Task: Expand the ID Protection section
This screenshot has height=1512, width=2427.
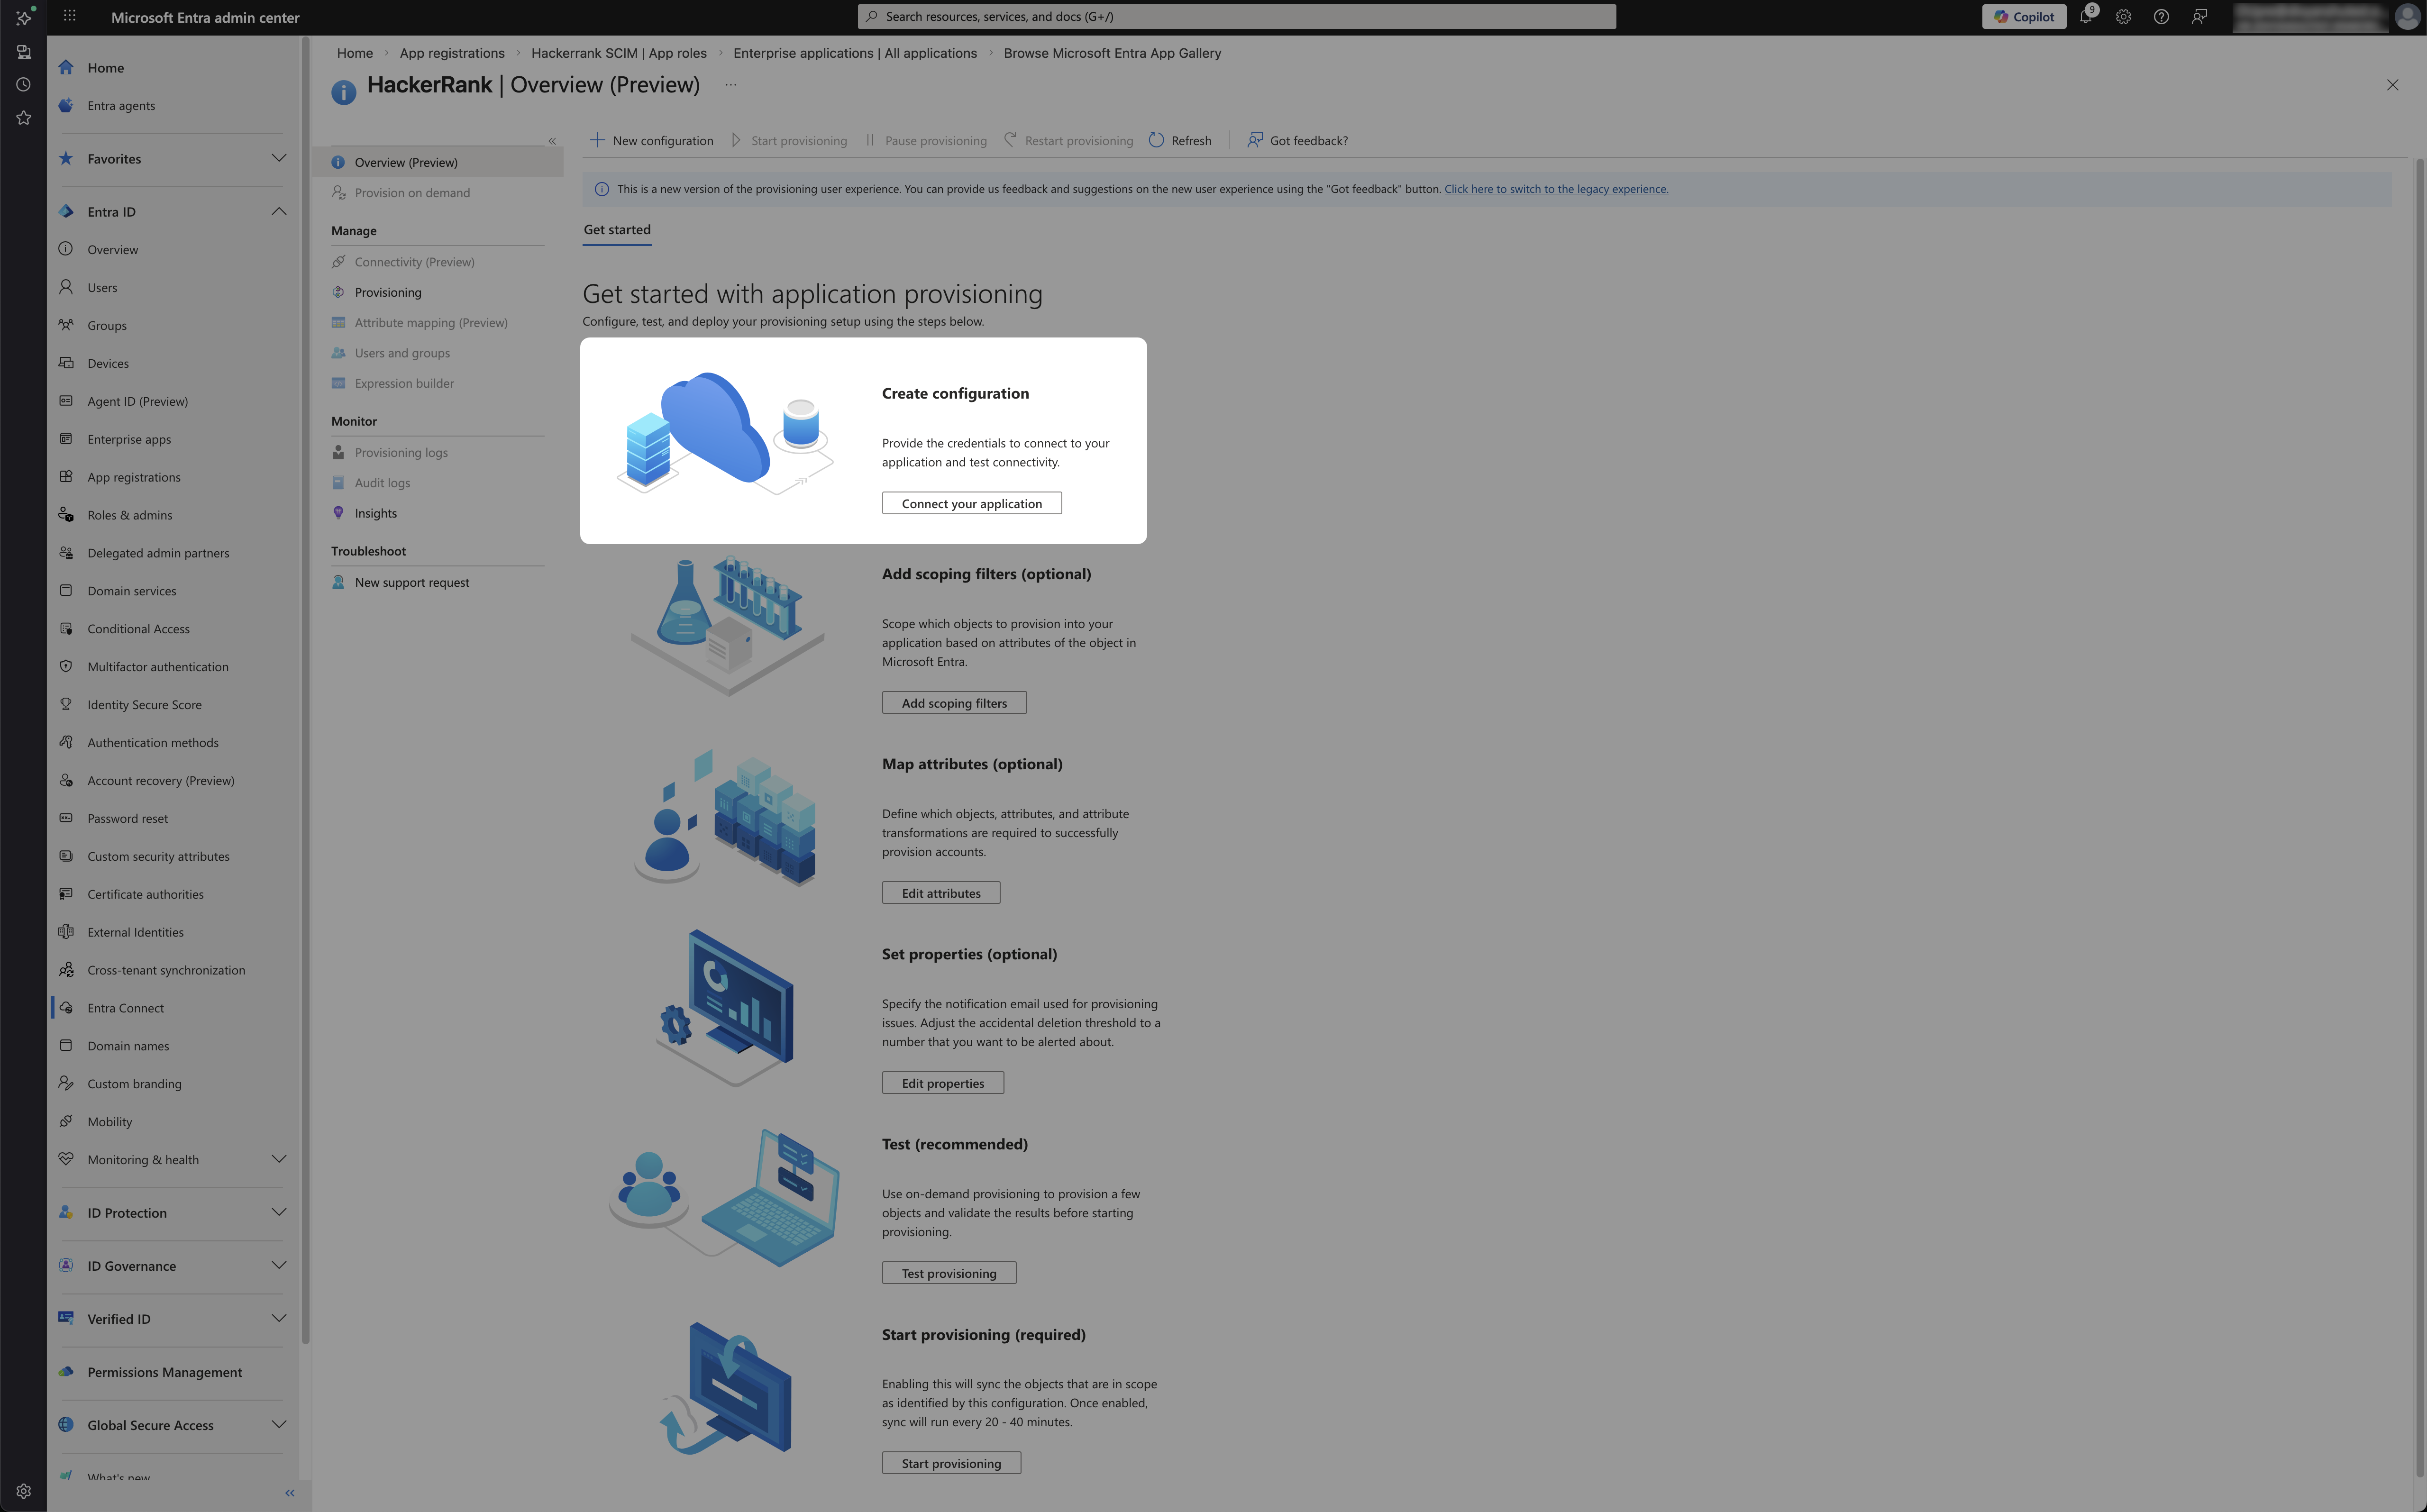Action: [279, 1212]
